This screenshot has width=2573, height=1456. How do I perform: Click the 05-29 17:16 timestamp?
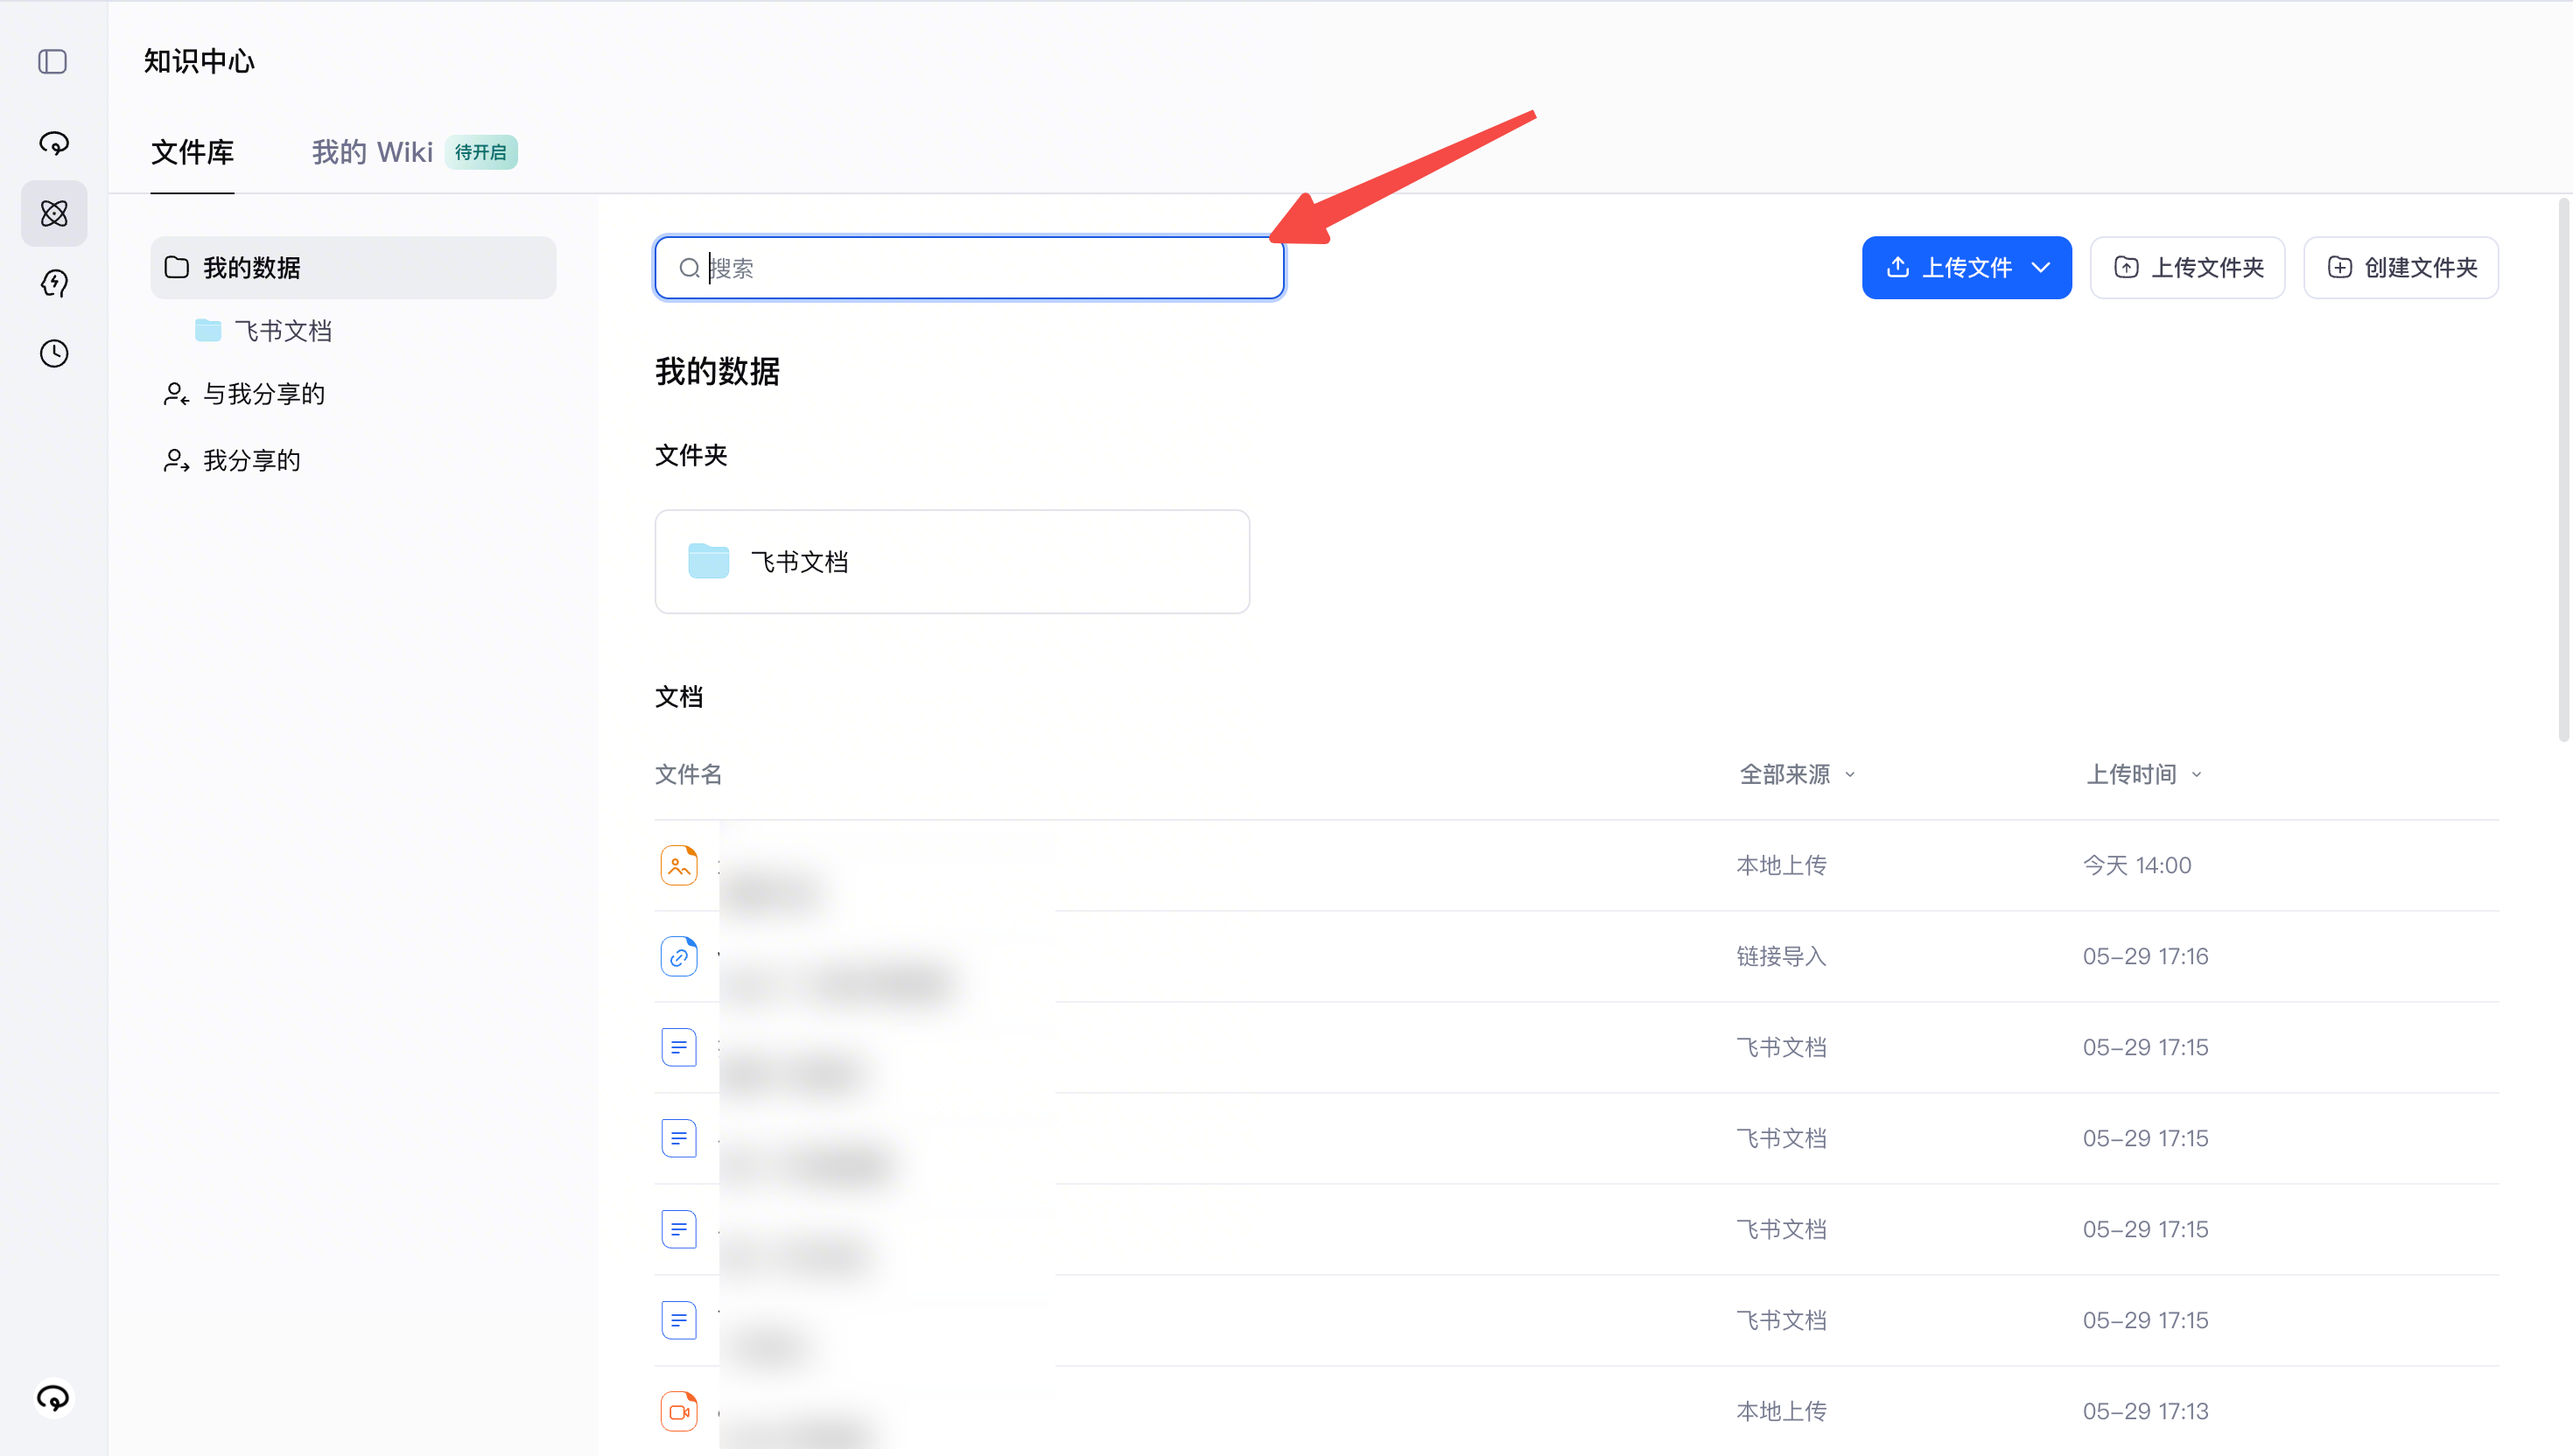[2145, 956]
